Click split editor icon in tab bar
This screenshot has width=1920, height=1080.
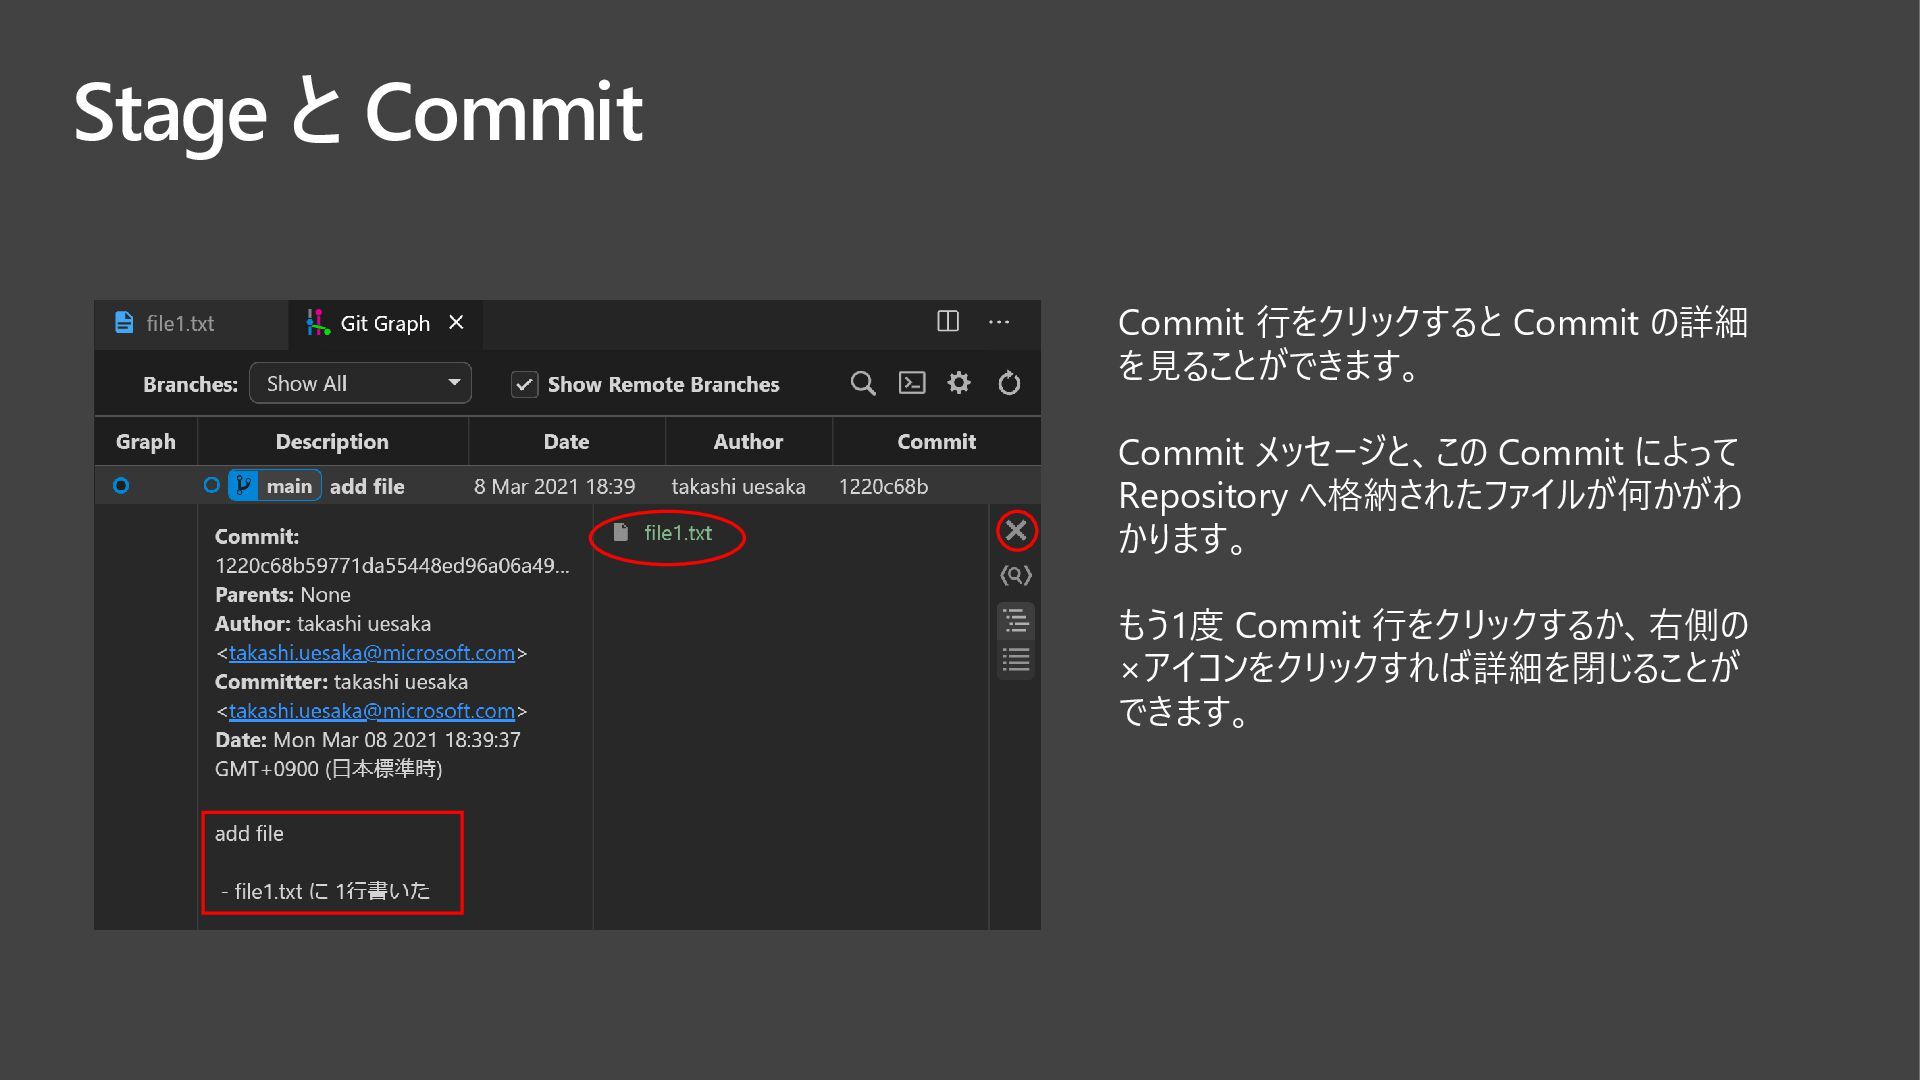point(948,321)
